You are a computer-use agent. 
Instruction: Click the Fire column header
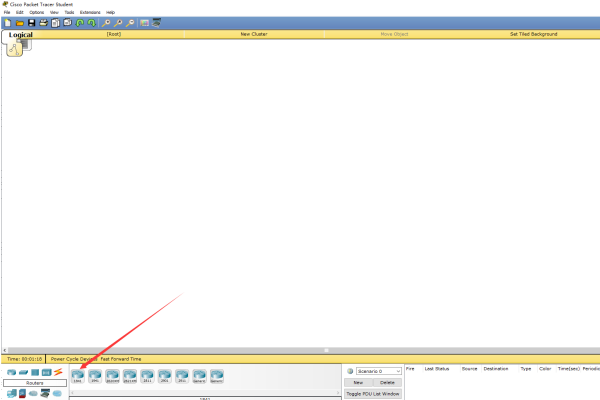410,369
